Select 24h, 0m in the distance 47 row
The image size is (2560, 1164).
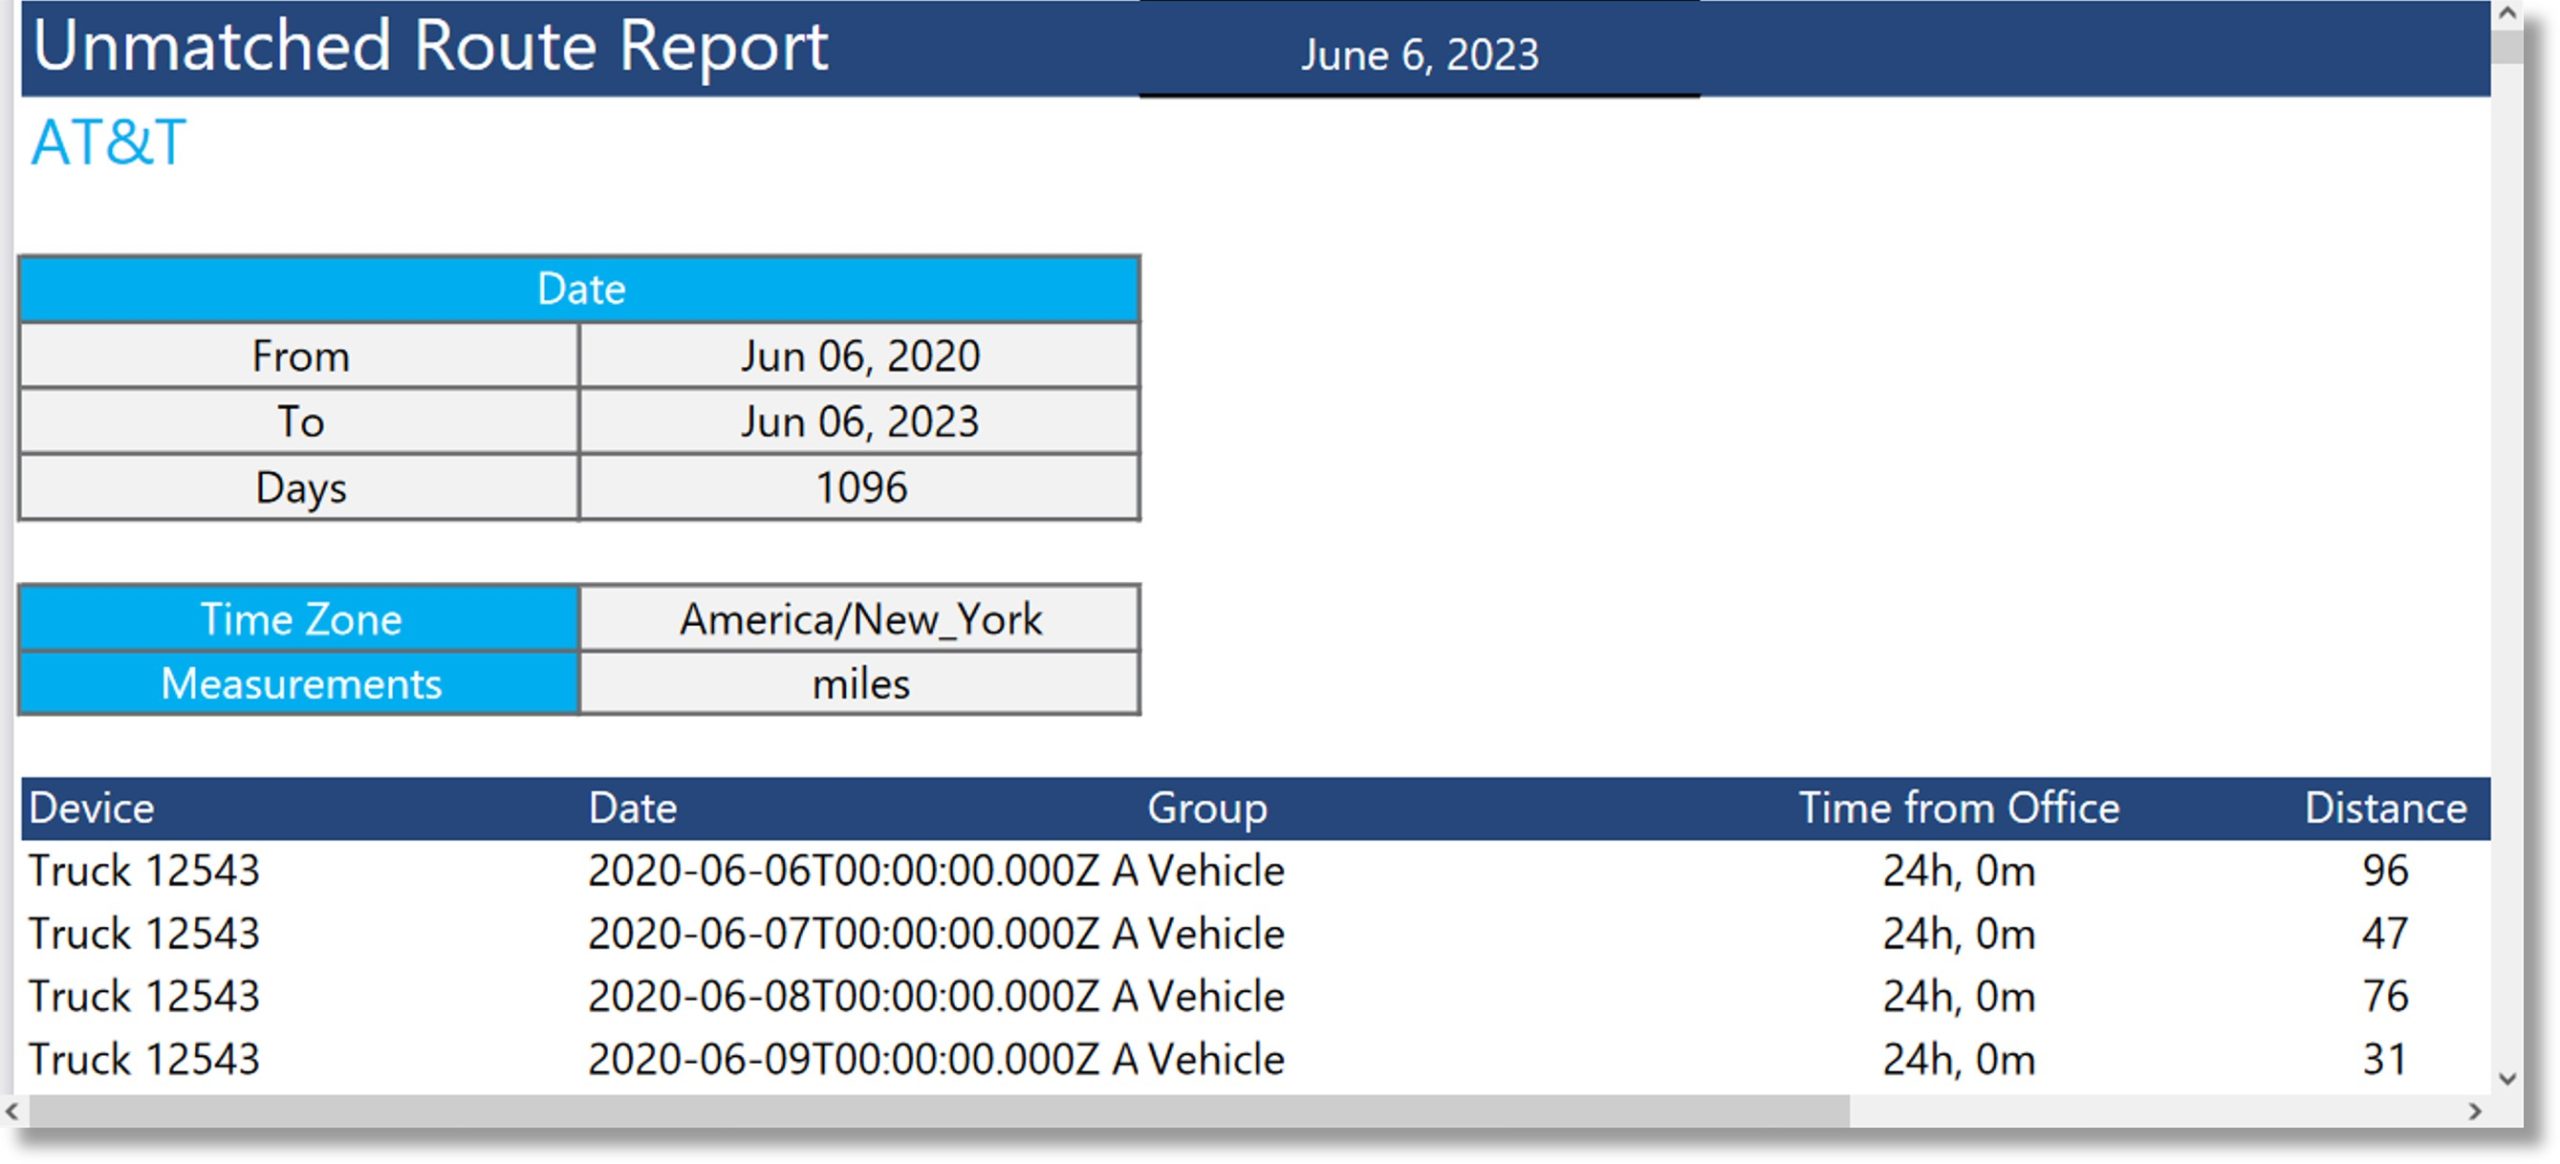1959,934
